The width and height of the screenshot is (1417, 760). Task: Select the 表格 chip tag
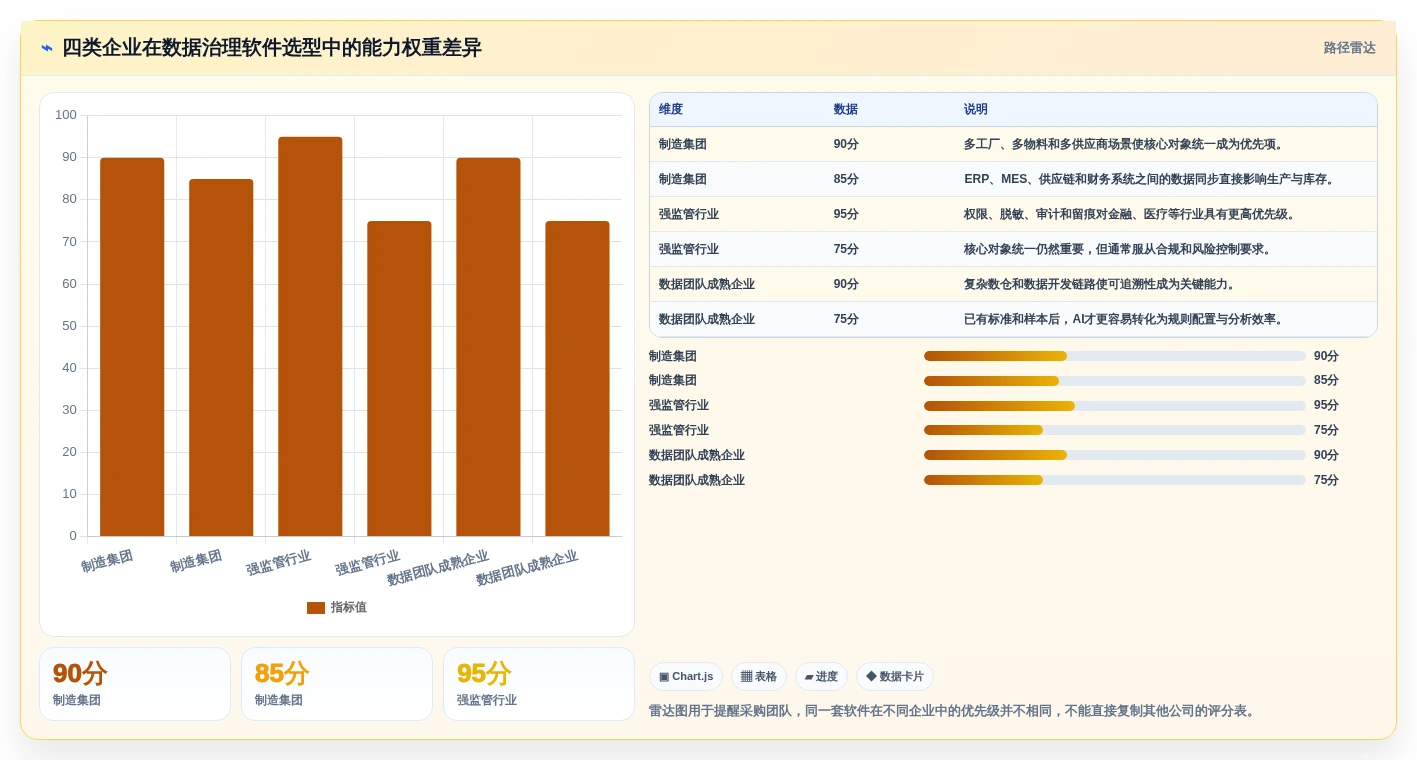[759, 677]
